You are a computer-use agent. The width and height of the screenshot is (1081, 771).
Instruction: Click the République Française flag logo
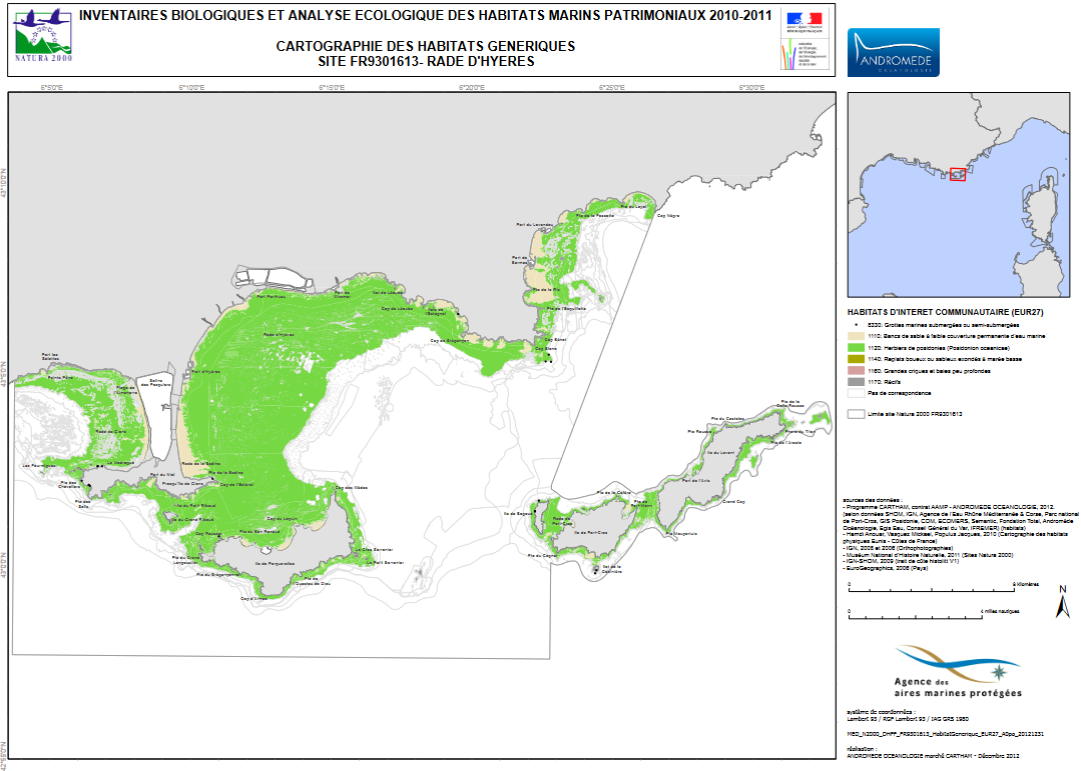tap(801, 20)
